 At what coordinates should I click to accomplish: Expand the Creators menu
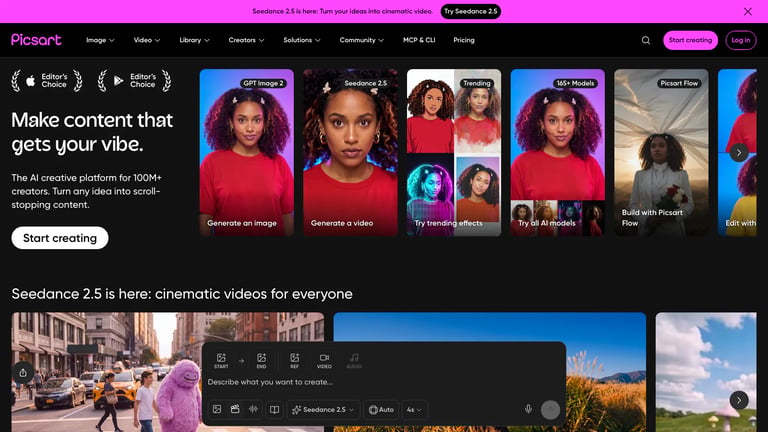(246, 40)
